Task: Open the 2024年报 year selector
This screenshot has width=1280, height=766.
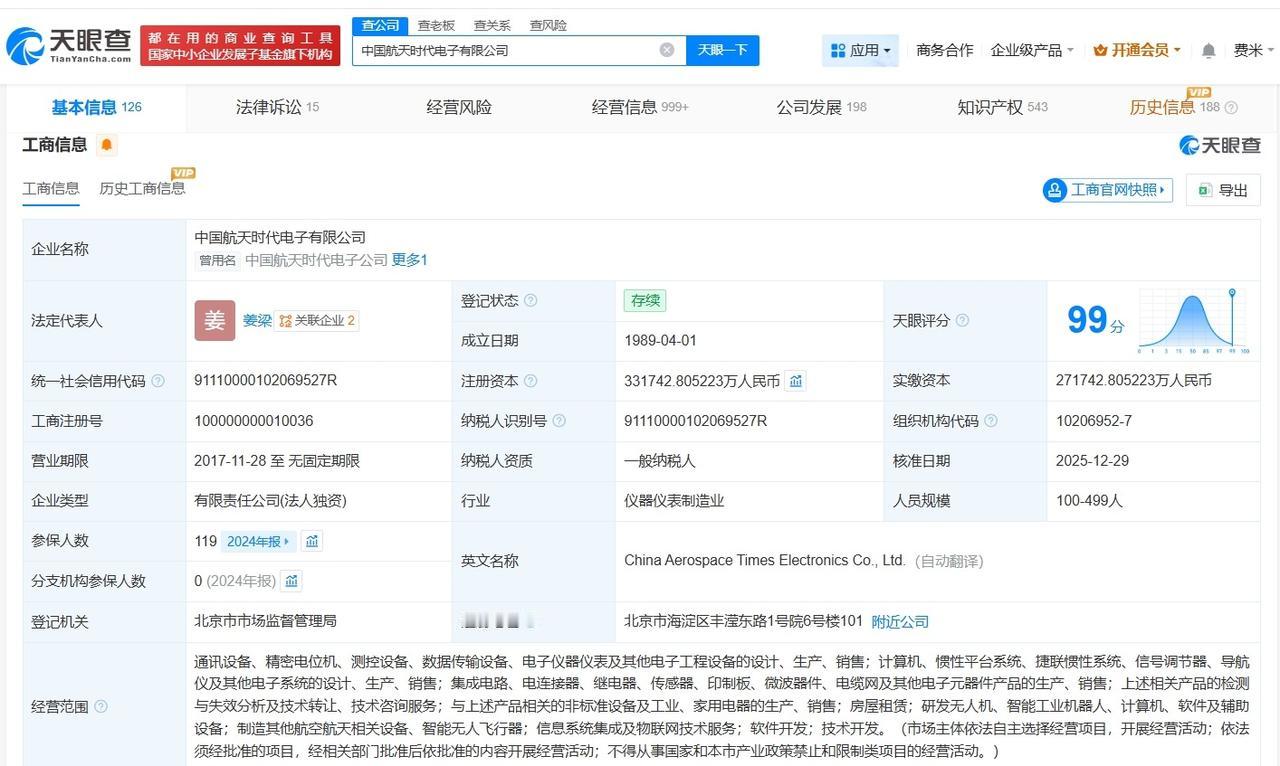Action: 257,541
